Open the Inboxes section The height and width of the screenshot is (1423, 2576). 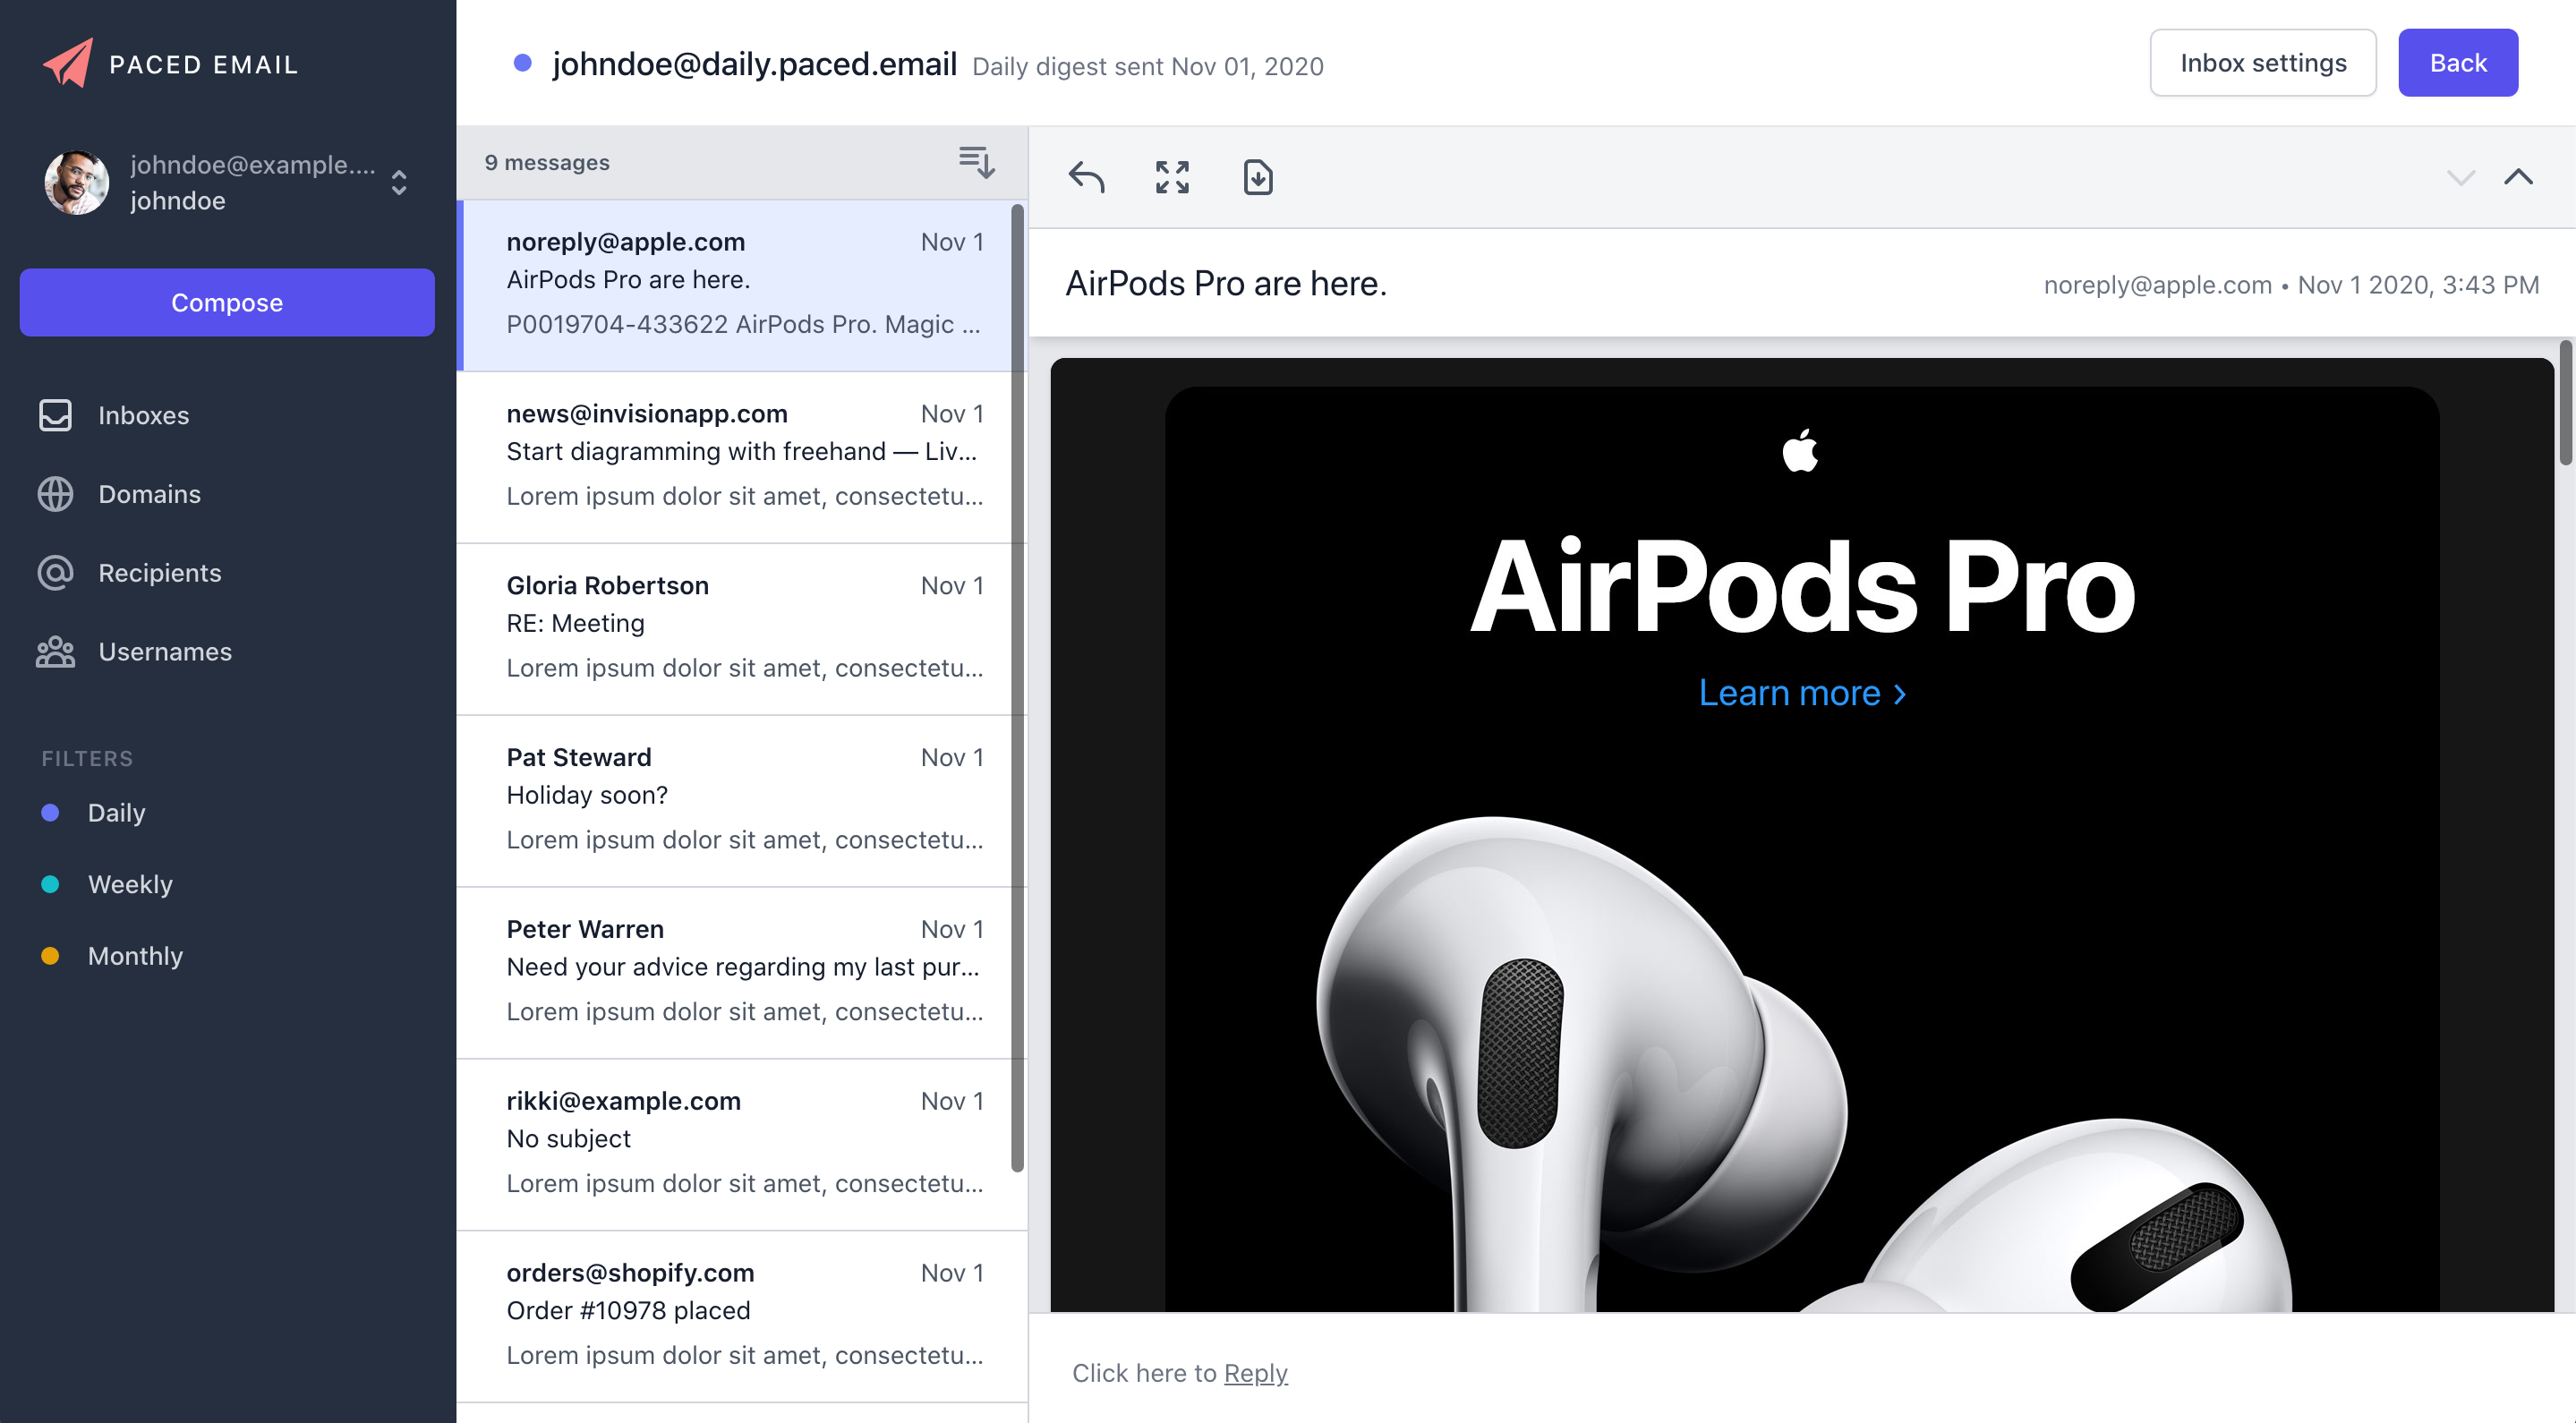pyautogui.click(x=143, y=415)
